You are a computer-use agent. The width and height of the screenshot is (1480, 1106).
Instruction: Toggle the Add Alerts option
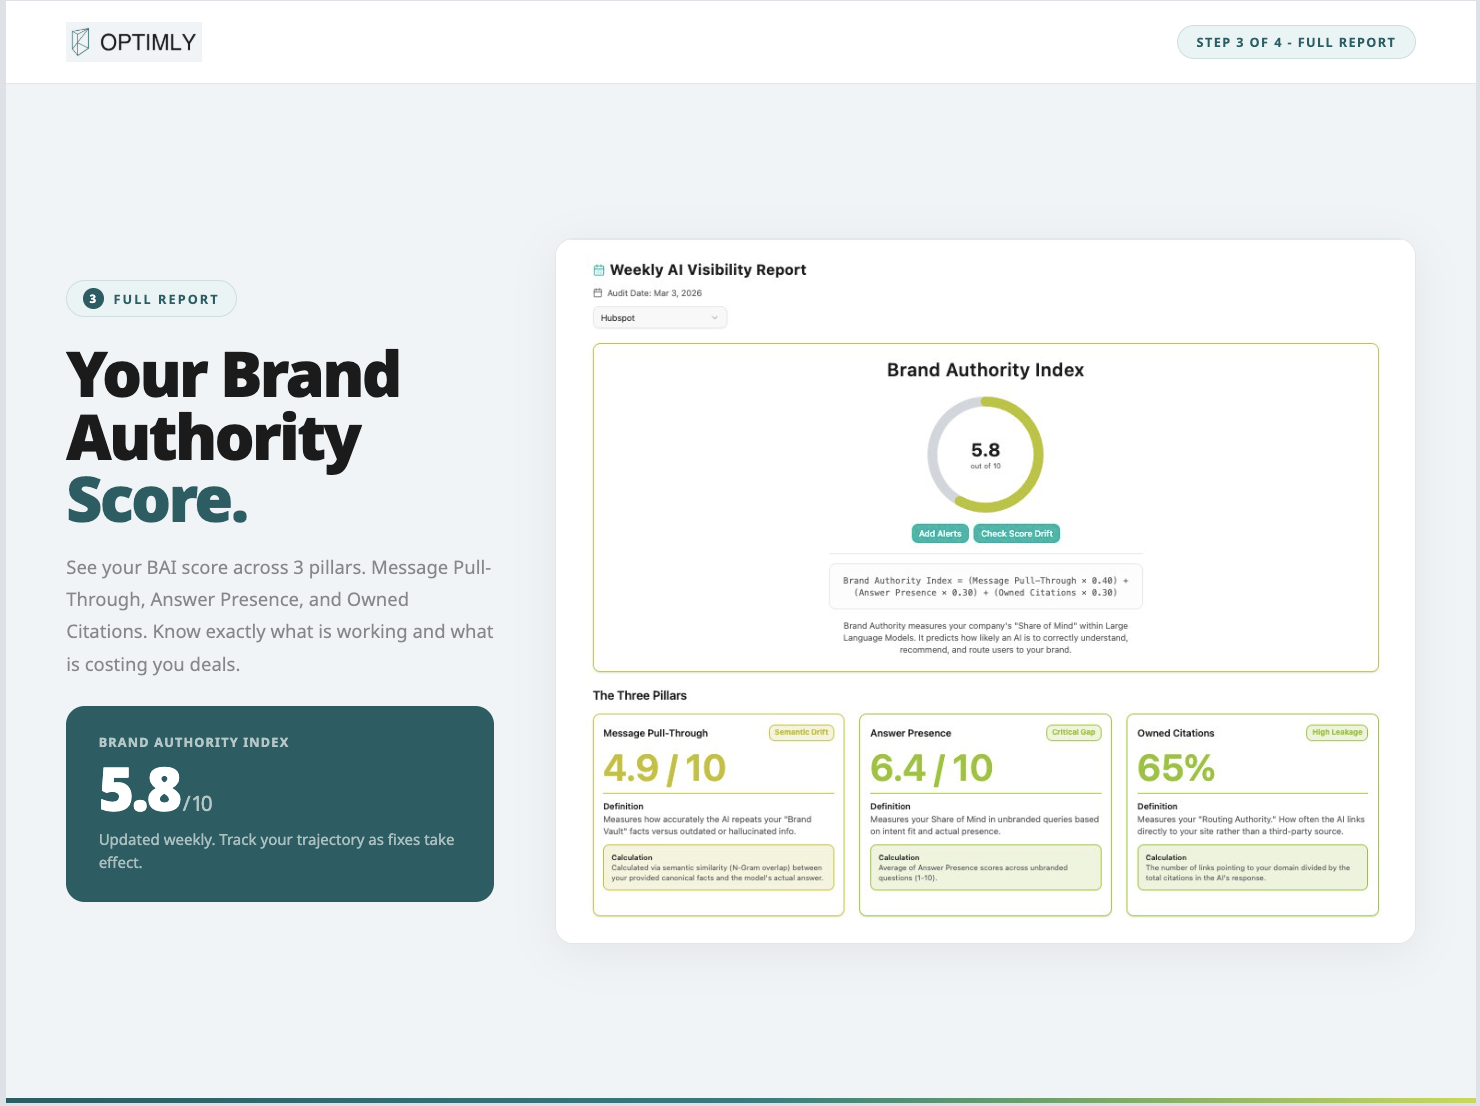(x=939, y=533)
